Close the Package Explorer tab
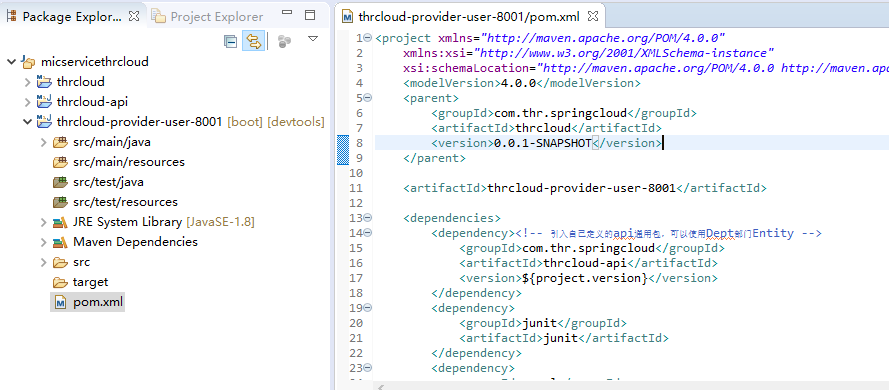Viewport: 889px width, 390px height. point(134,16)
